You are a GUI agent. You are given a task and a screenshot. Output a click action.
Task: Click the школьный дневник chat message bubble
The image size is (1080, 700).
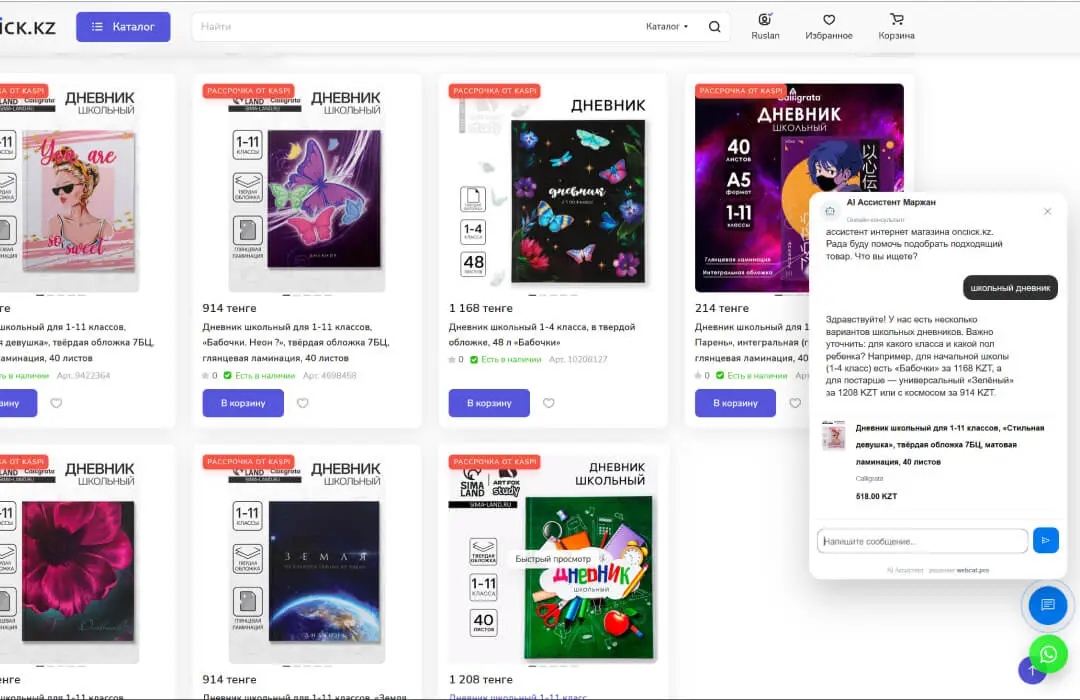1010,288
